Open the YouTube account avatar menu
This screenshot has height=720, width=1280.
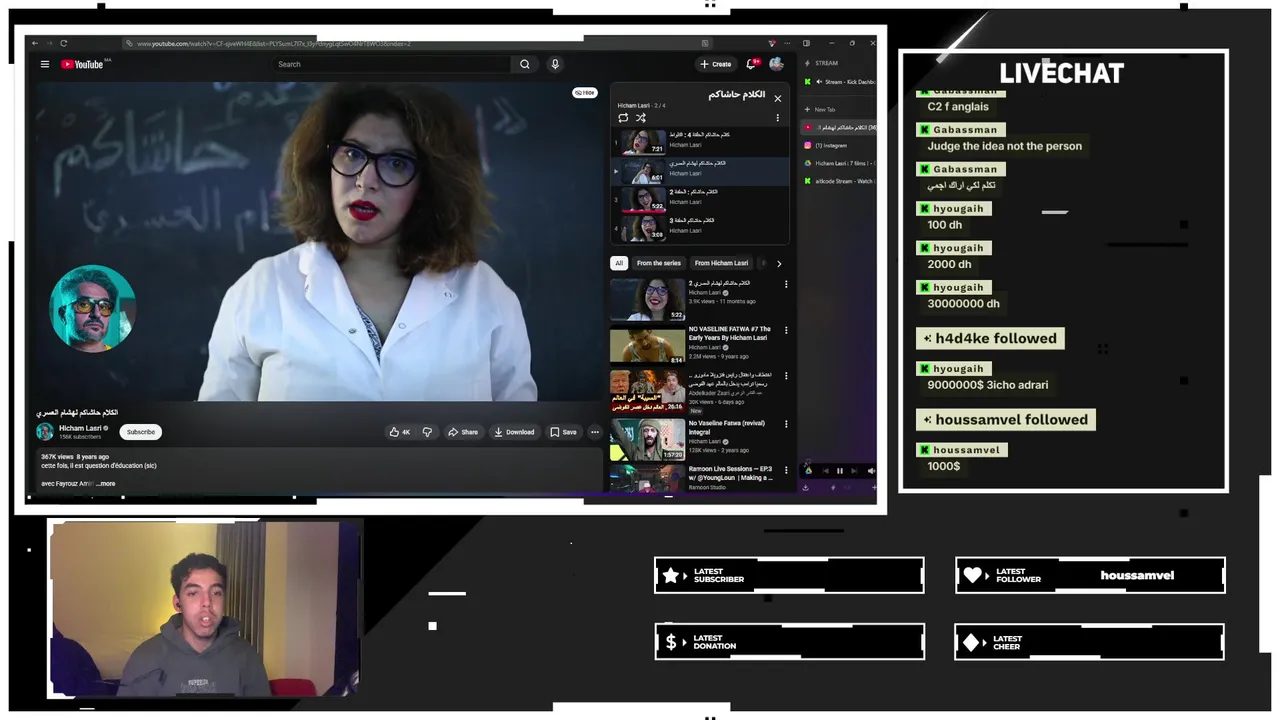click(x=776, y=64)
